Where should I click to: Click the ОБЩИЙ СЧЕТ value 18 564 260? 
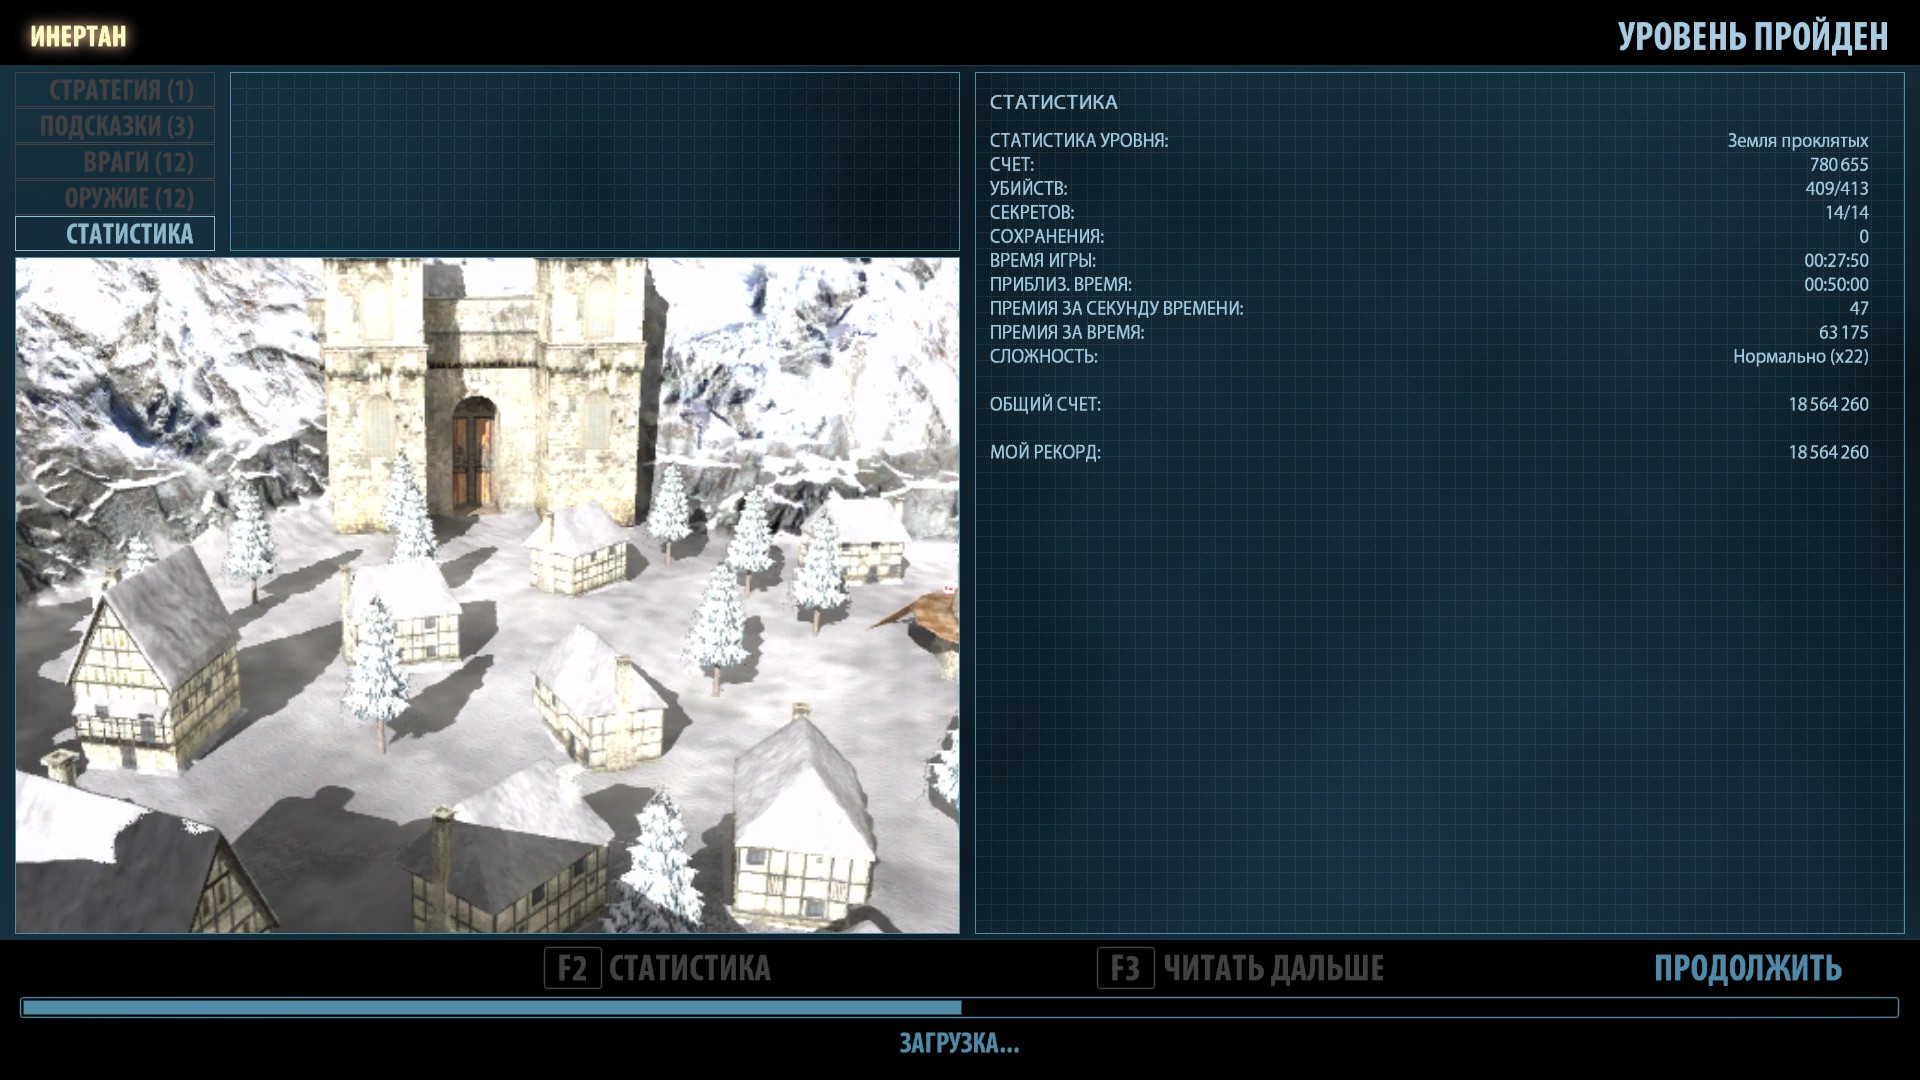tap(1828, 405)
